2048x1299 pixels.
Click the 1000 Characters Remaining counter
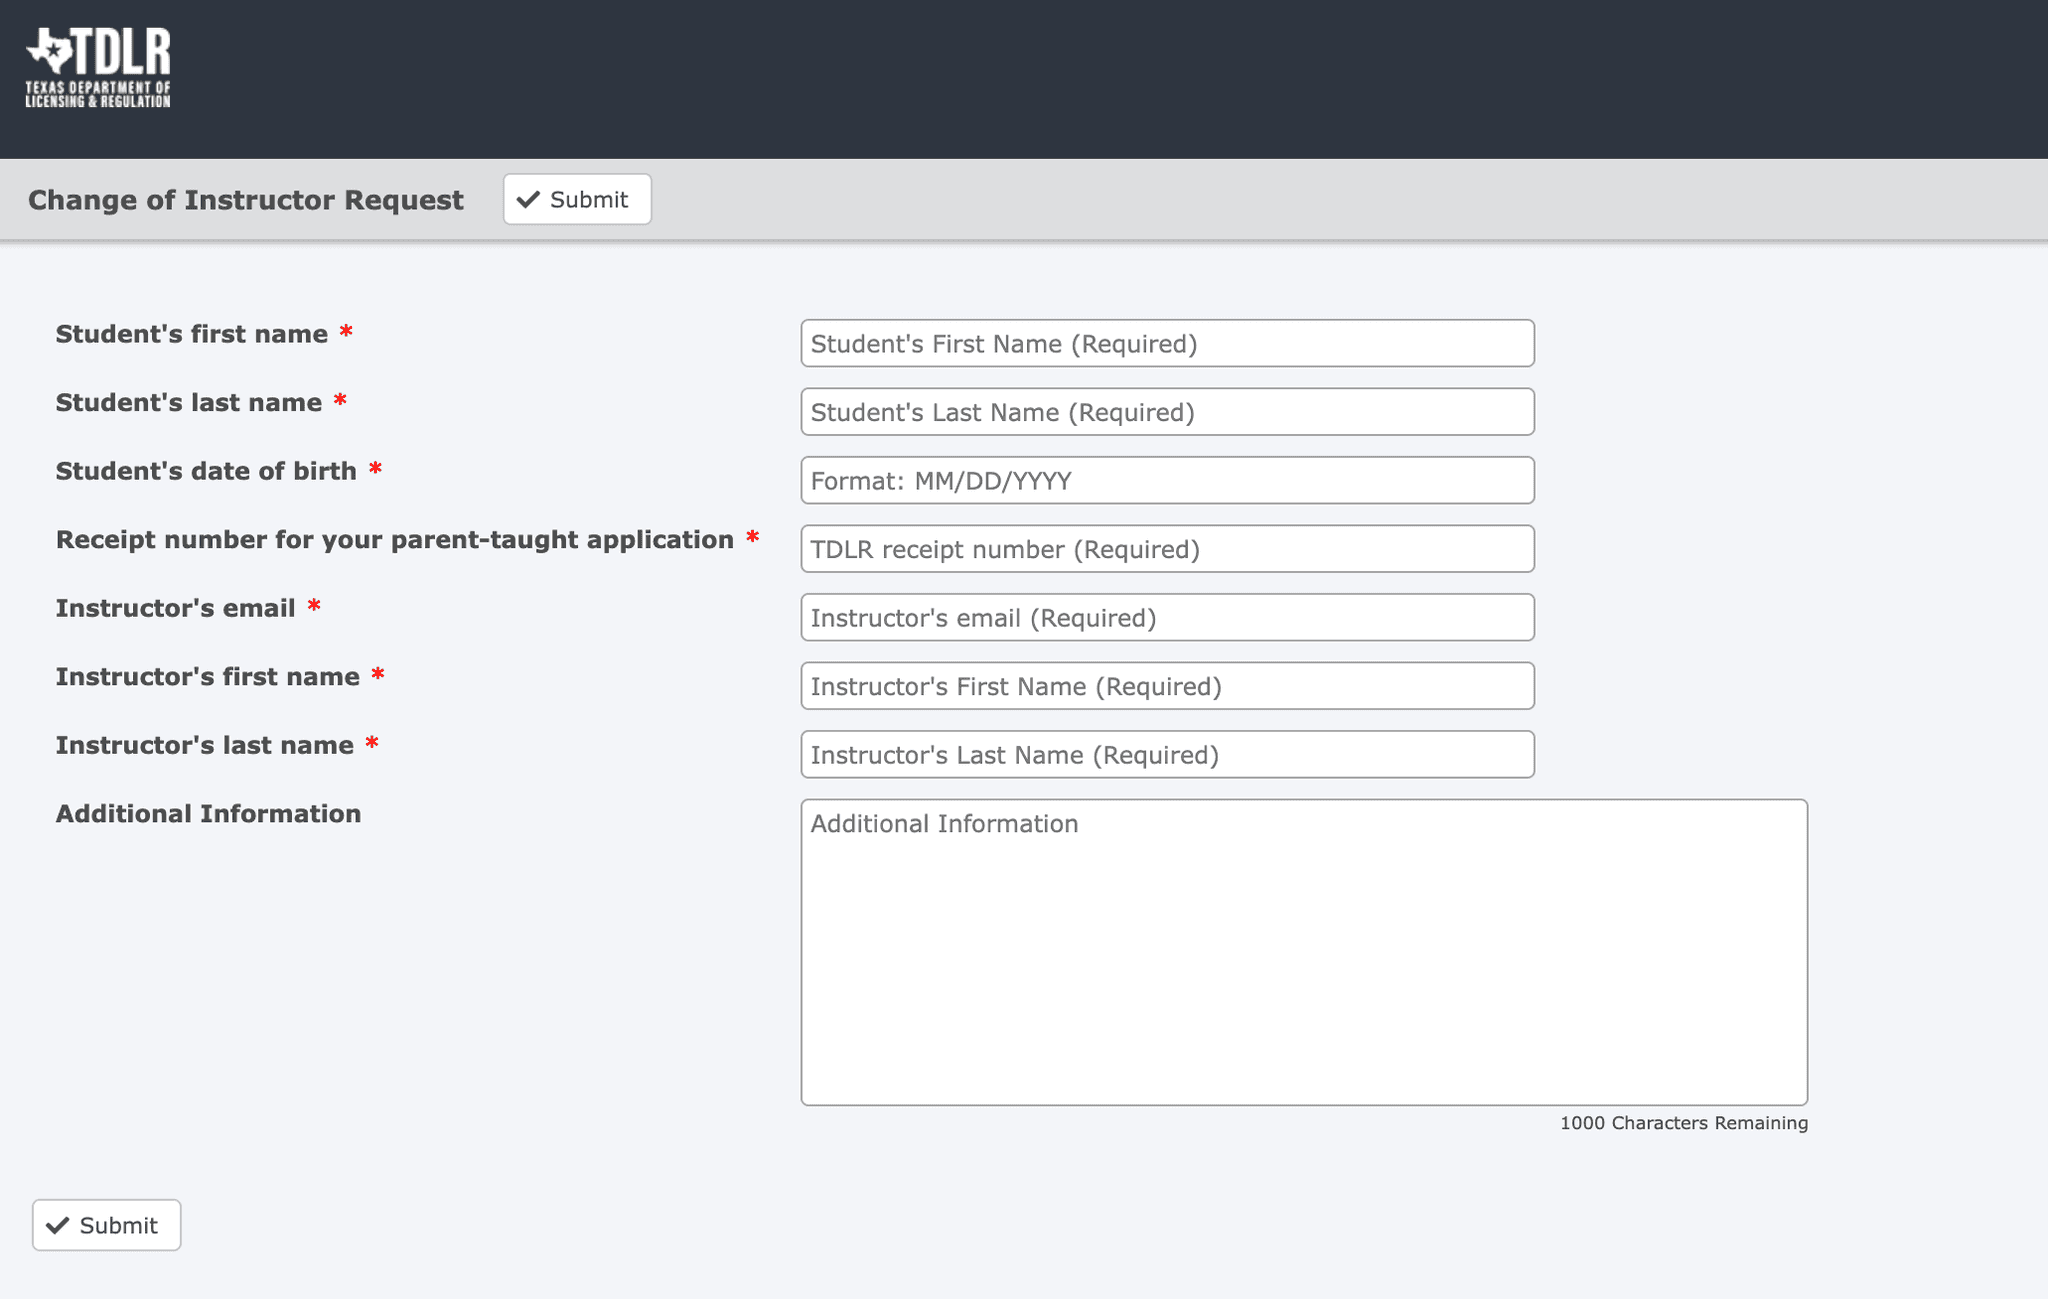1683,1123
